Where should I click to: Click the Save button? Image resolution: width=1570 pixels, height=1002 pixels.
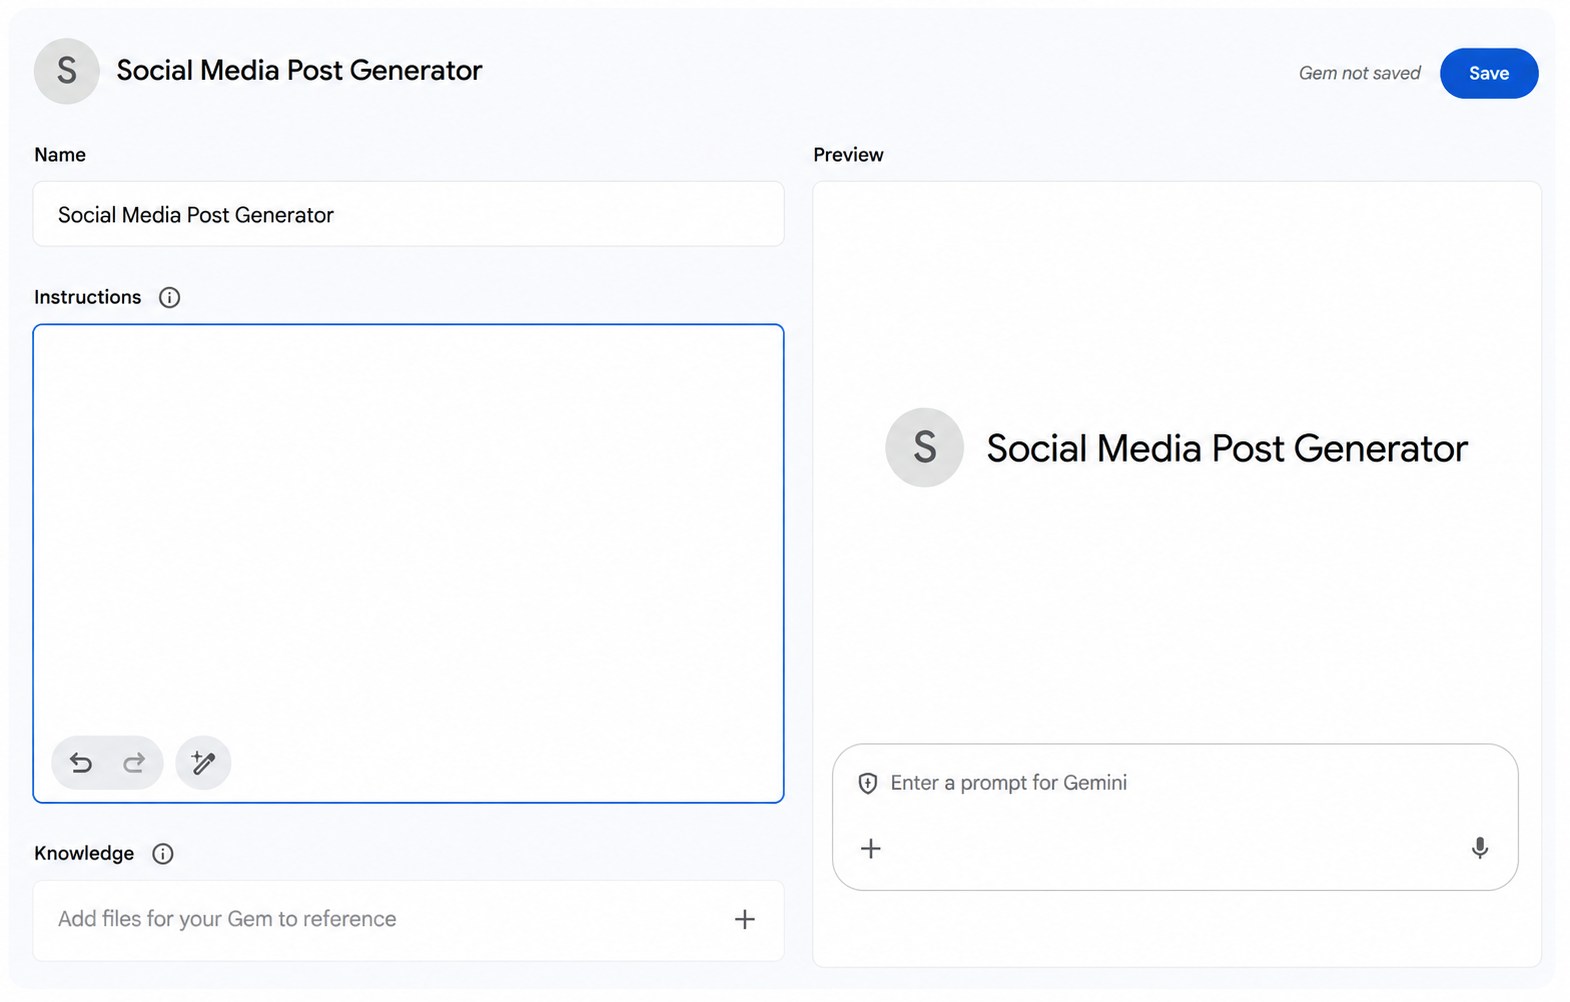coord(1488,73)
